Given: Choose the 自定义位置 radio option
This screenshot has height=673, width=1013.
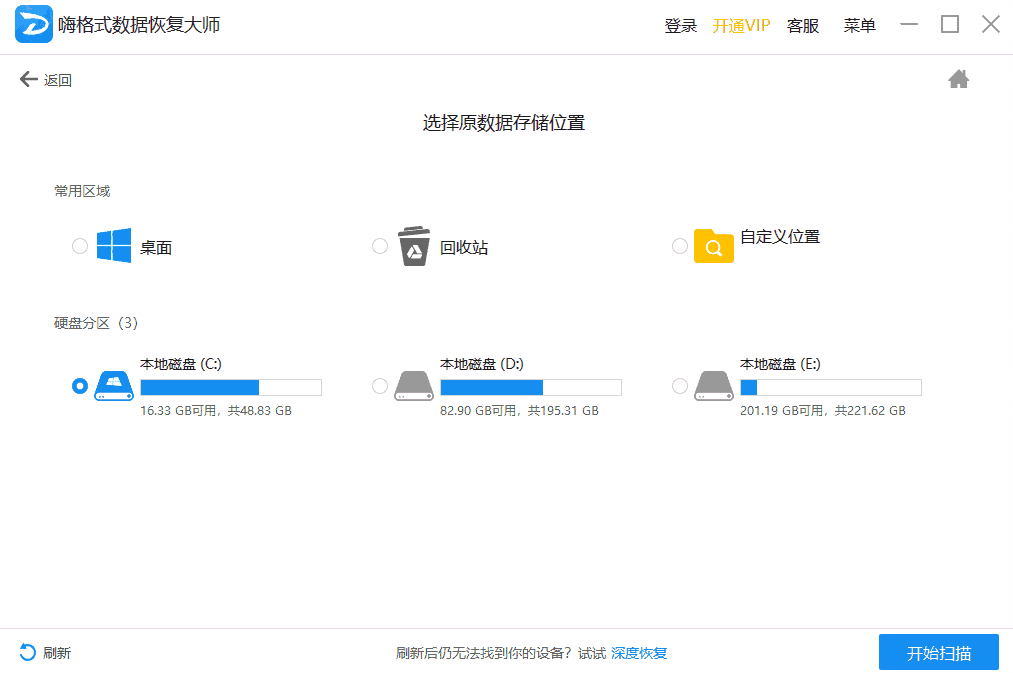Looking at the screenshot, I should (680, 245).
